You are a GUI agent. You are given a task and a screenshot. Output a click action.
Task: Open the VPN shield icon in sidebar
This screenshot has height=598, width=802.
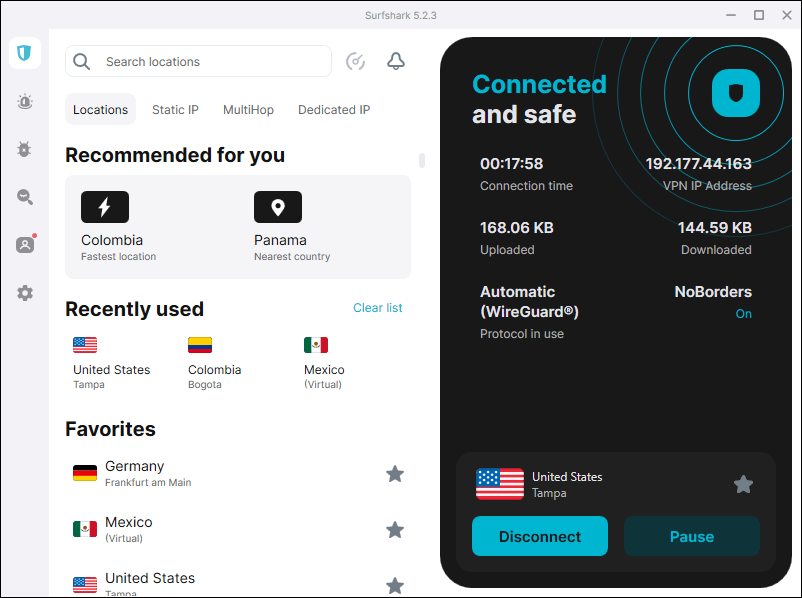coord(25,53)
